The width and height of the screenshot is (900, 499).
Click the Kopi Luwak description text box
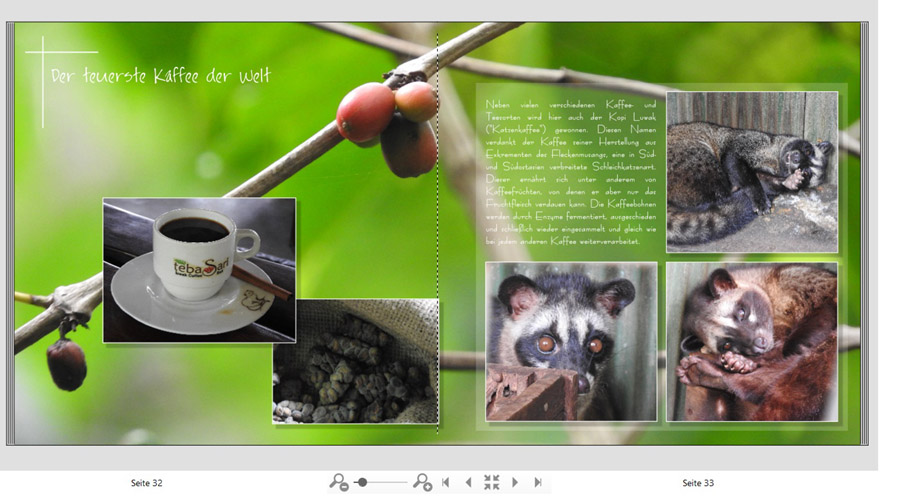(571, 172)
